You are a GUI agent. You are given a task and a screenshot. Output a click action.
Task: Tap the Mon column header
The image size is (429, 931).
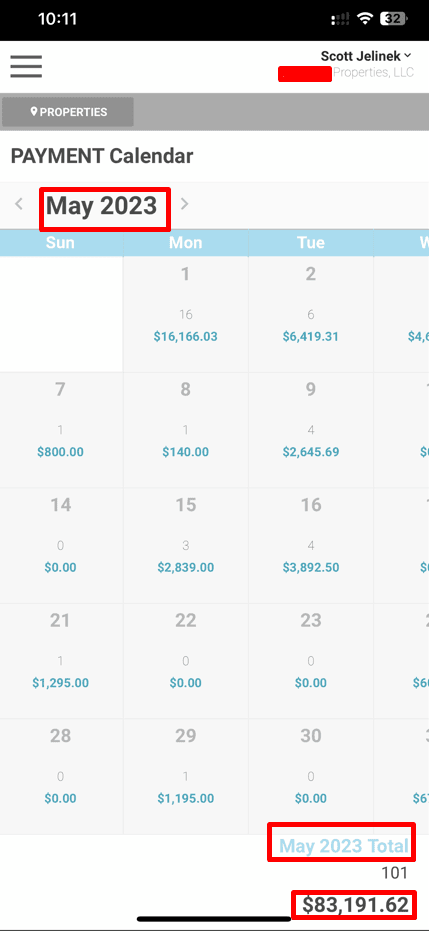pyautogui.click(x=186, y=242)
